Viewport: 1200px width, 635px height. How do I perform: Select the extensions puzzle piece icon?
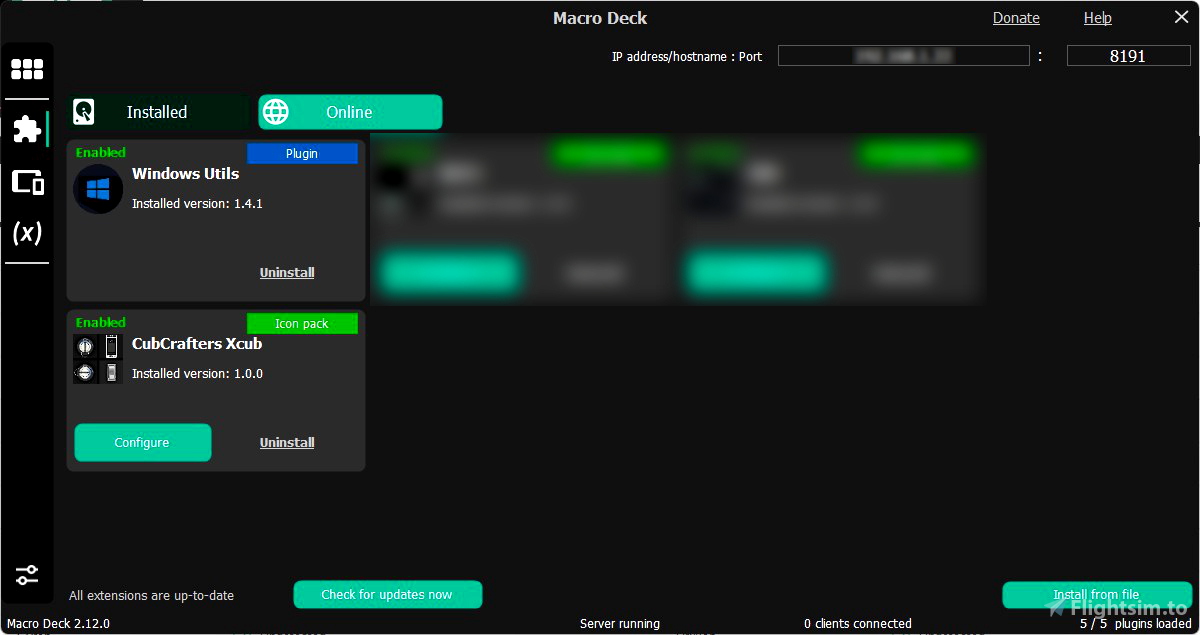click(x=27, y=128)
